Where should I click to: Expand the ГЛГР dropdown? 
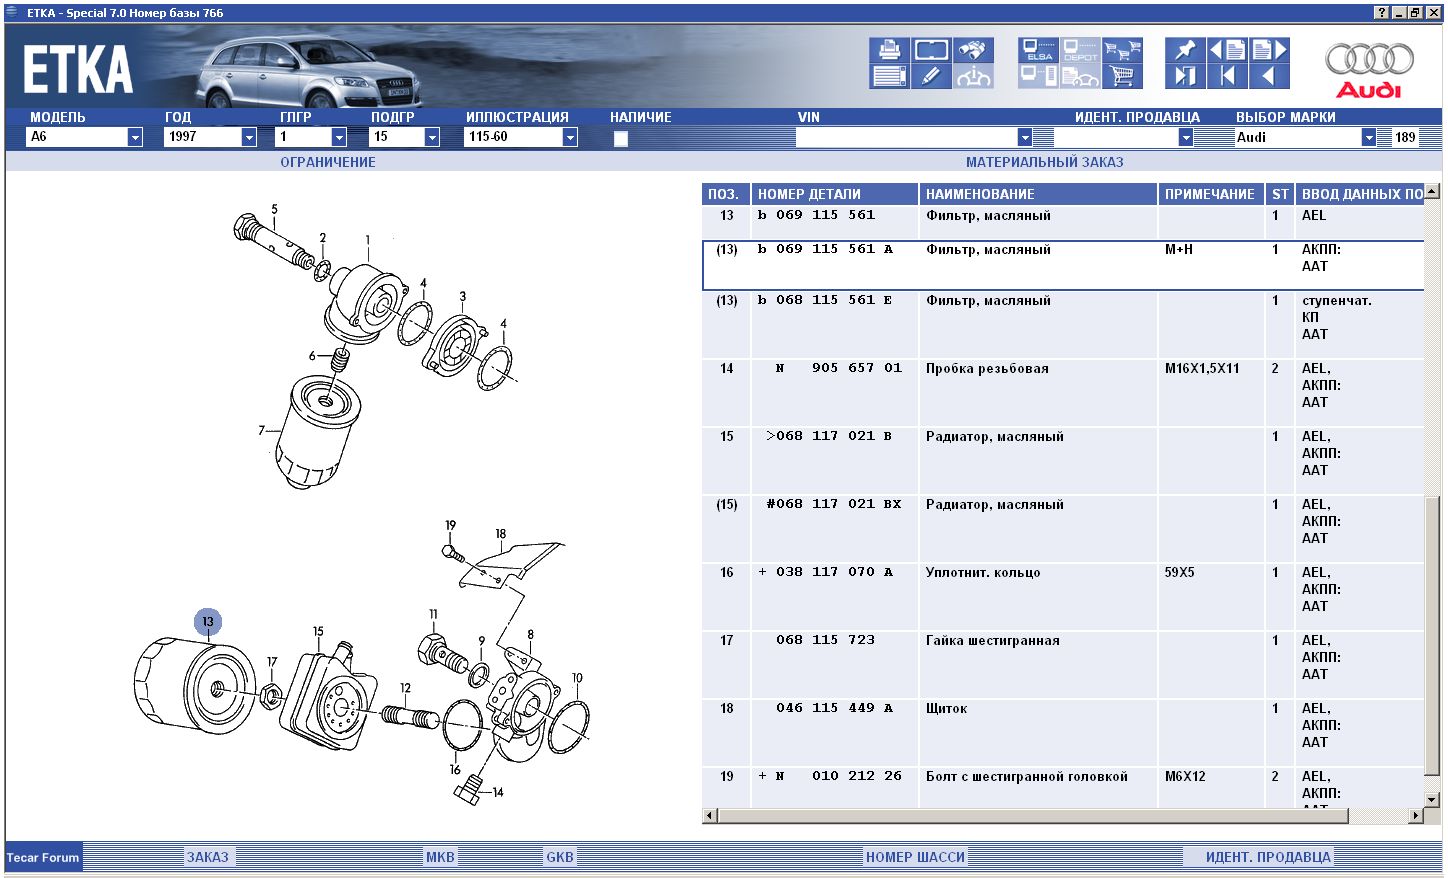click(x=339, y=137)
